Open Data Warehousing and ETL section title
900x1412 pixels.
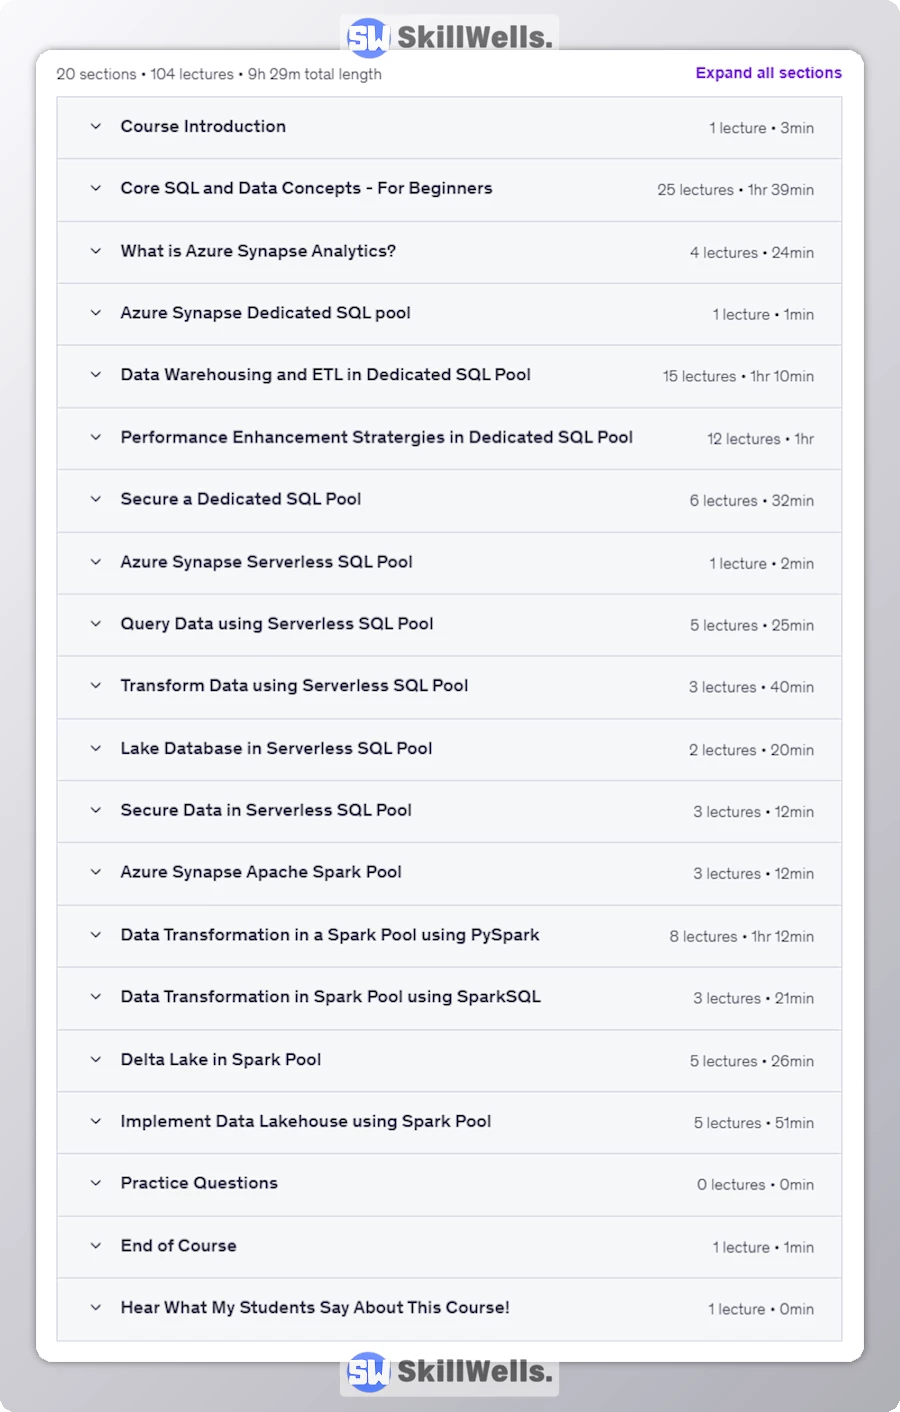(325, 375)
